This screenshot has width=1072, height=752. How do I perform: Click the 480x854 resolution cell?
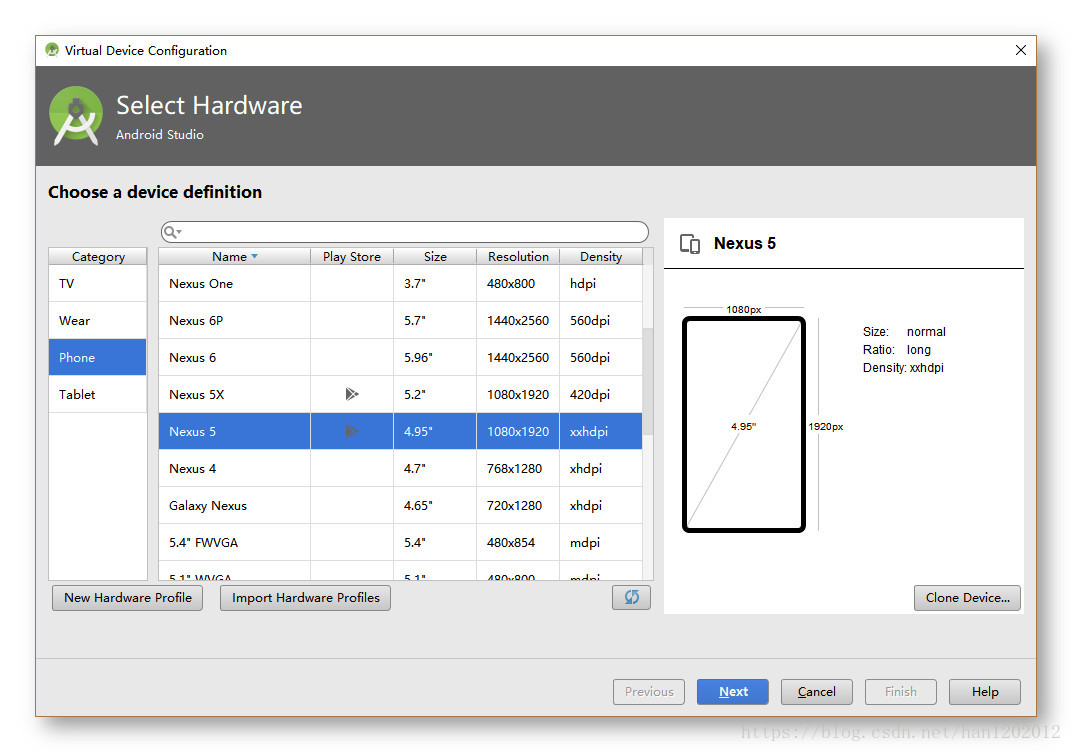pyautogui.click(x=518, y=542)
